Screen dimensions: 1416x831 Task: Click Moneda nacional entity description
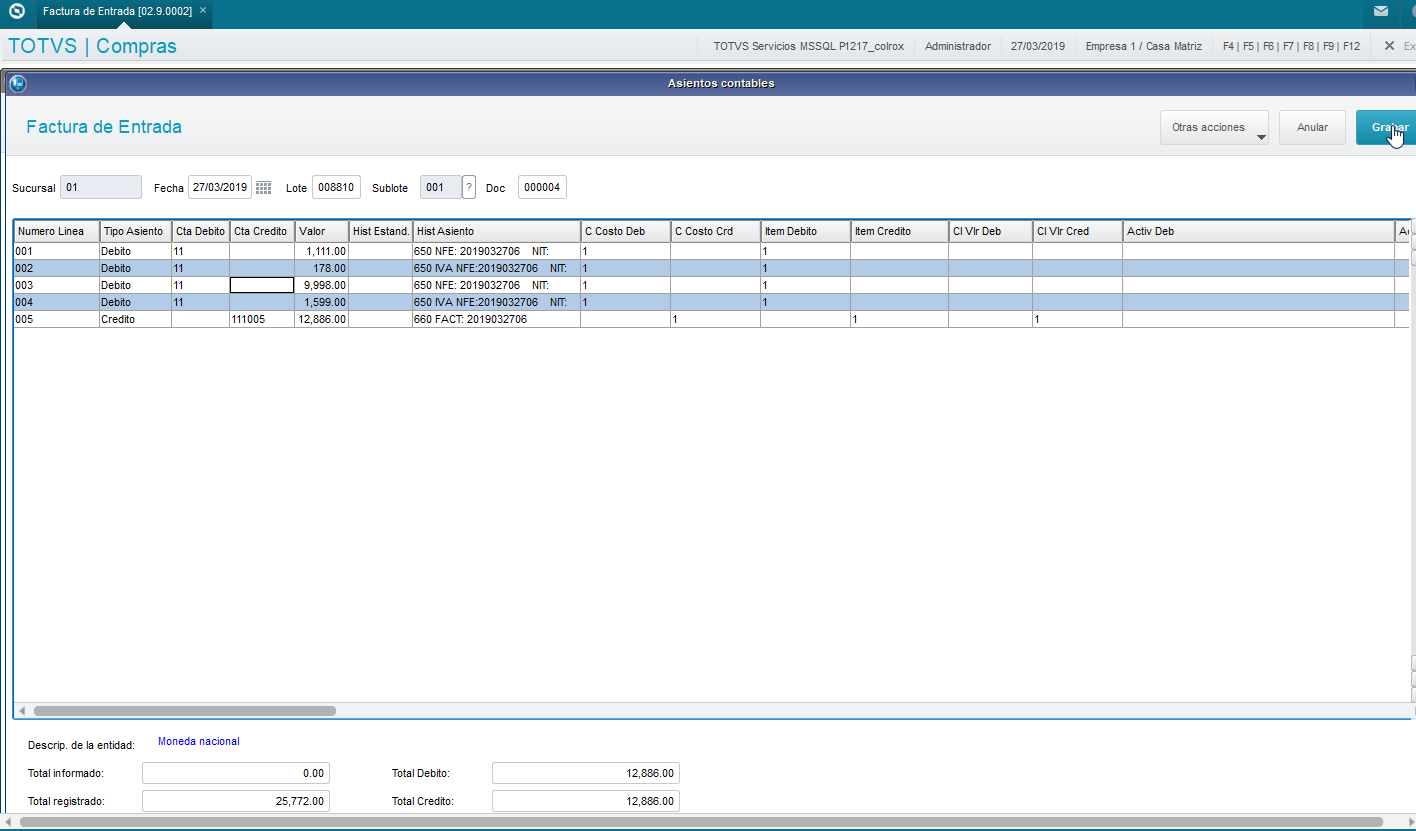tap(199, 741)
